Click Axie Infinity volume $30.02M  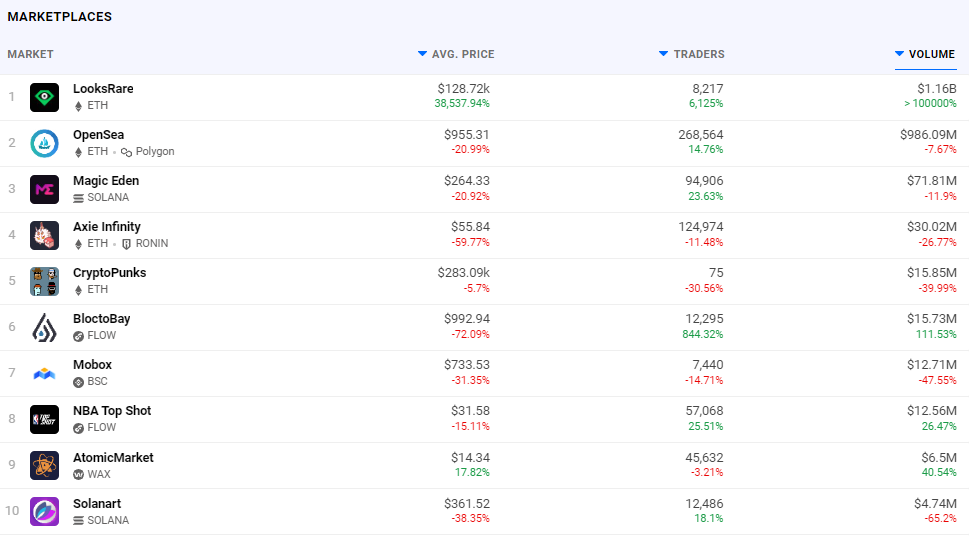(x=931, y=227)
